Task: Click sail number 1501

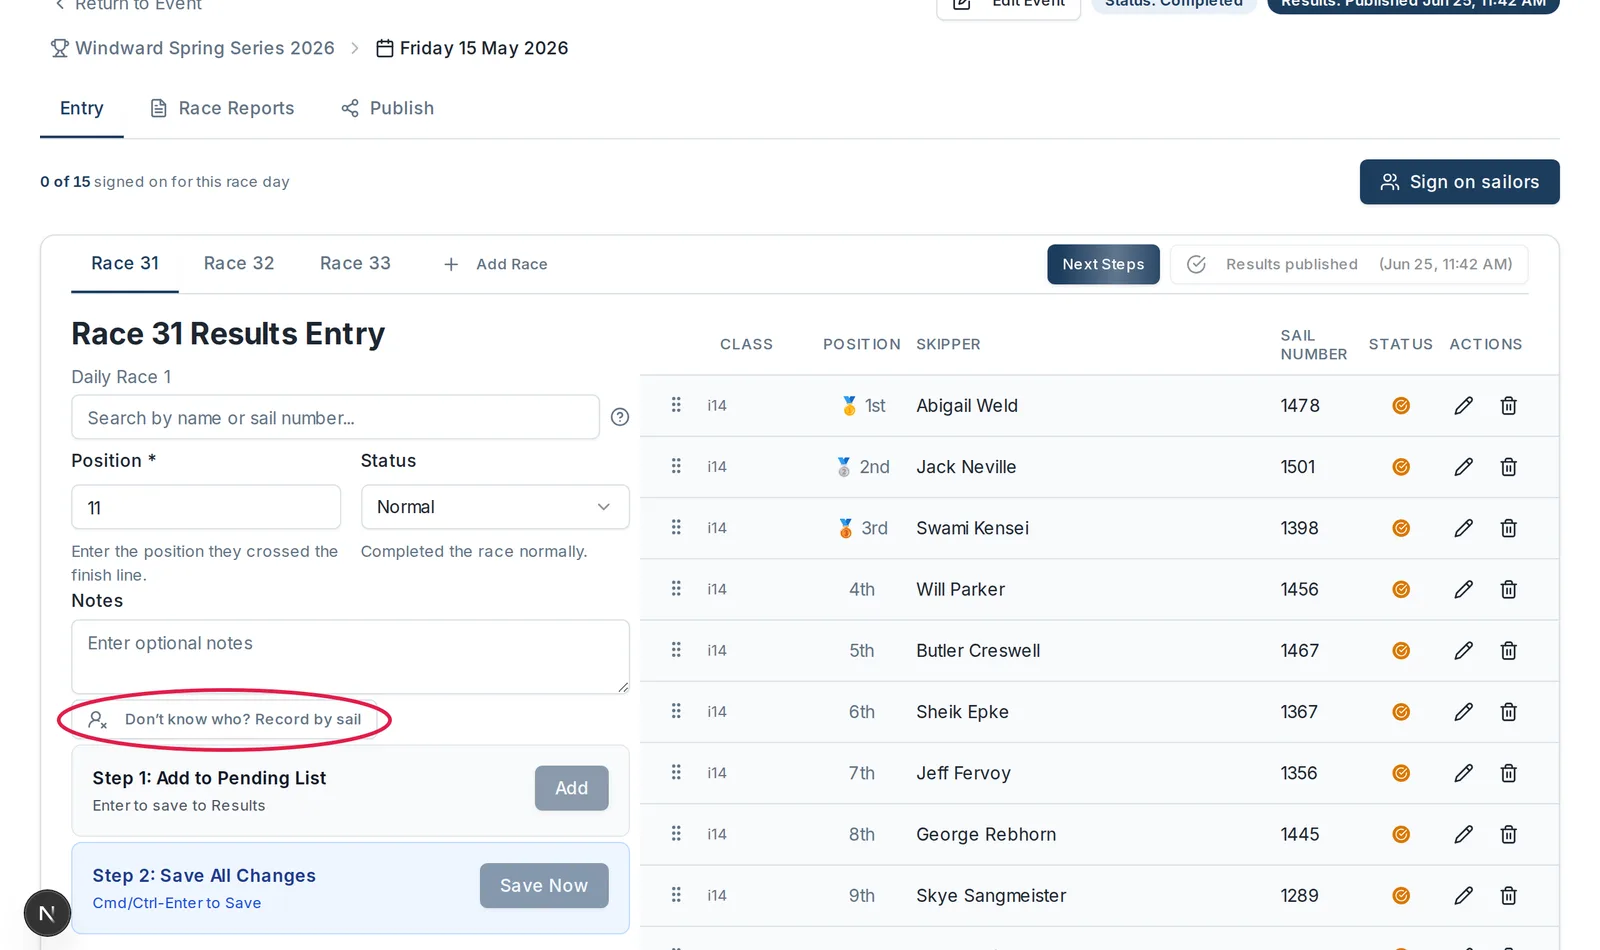Action: 1298,467
